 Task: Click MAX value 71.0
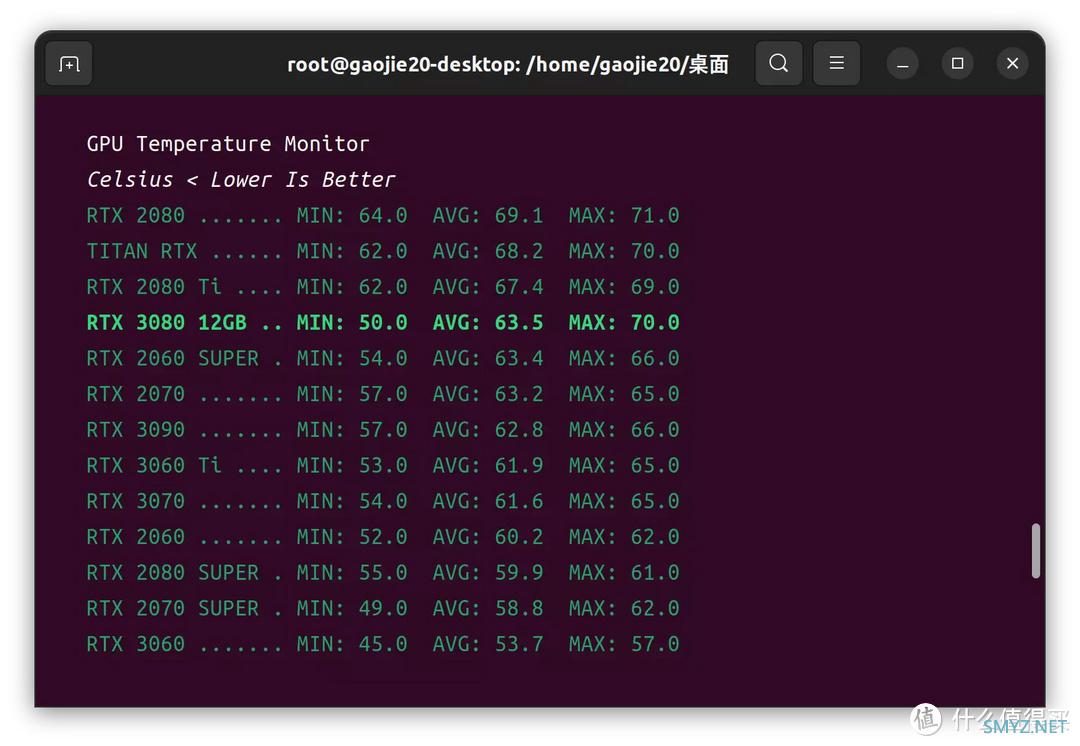click(x=655, y=216)
